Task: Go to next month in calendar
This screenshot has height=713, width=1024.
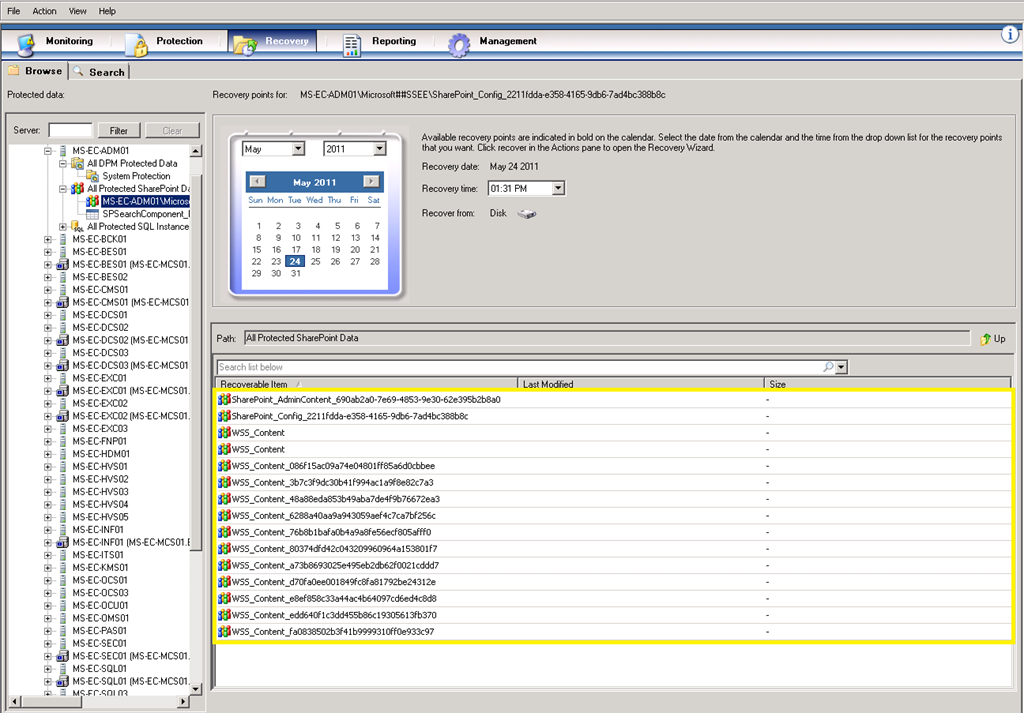Action: pos(371,182)
